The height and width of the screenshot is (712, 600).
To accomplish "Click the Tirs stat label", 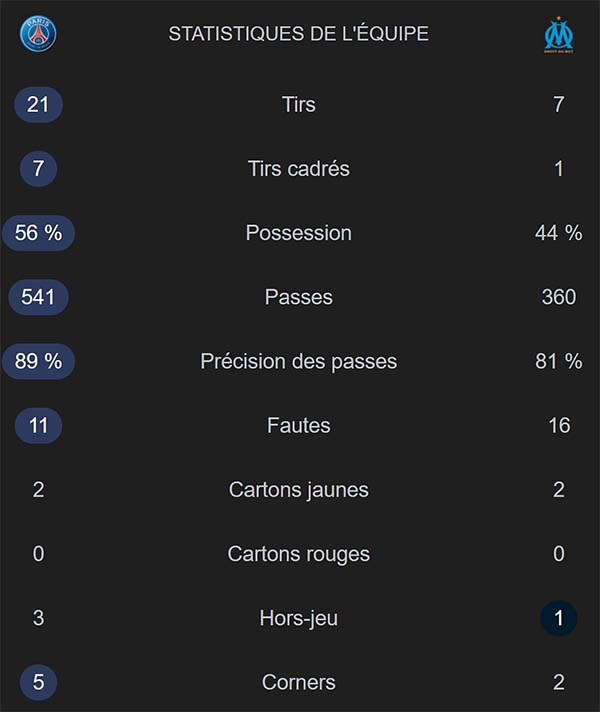I will click(298, 104).
